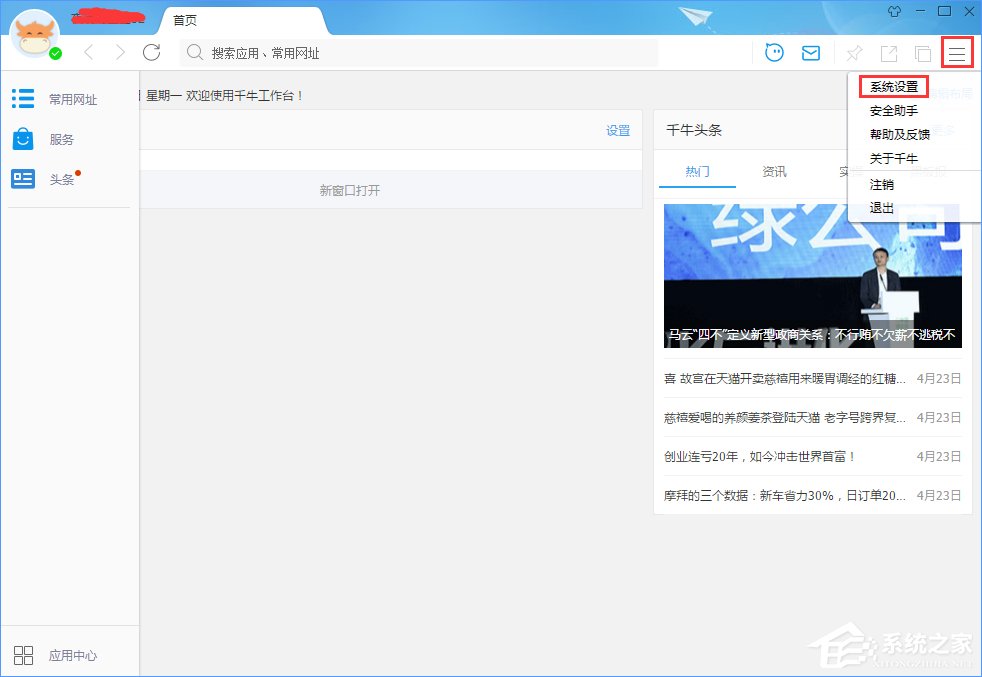
Task: Select 系统设置 from the open menu
Action: (895, 86)
